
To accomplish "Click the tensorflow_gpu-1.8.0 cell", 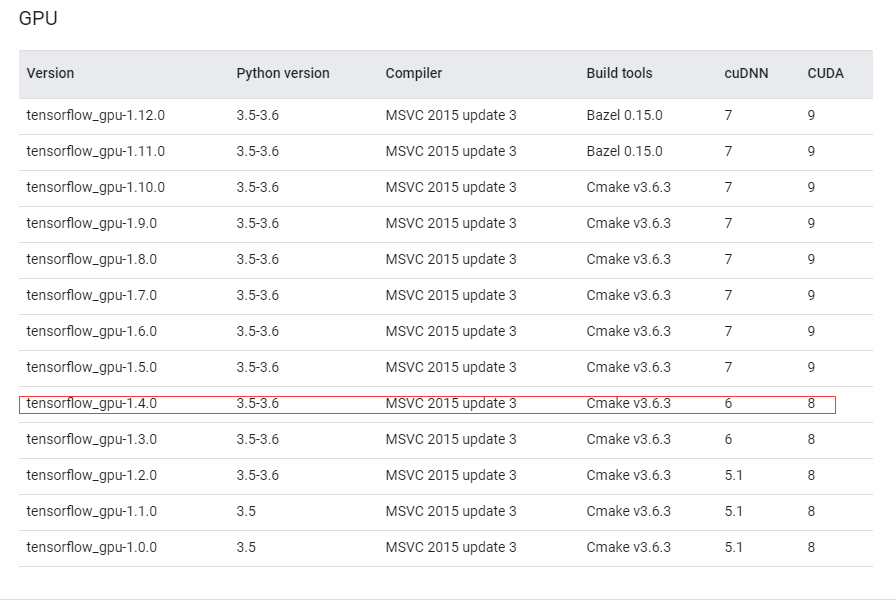I will point(91,259).
